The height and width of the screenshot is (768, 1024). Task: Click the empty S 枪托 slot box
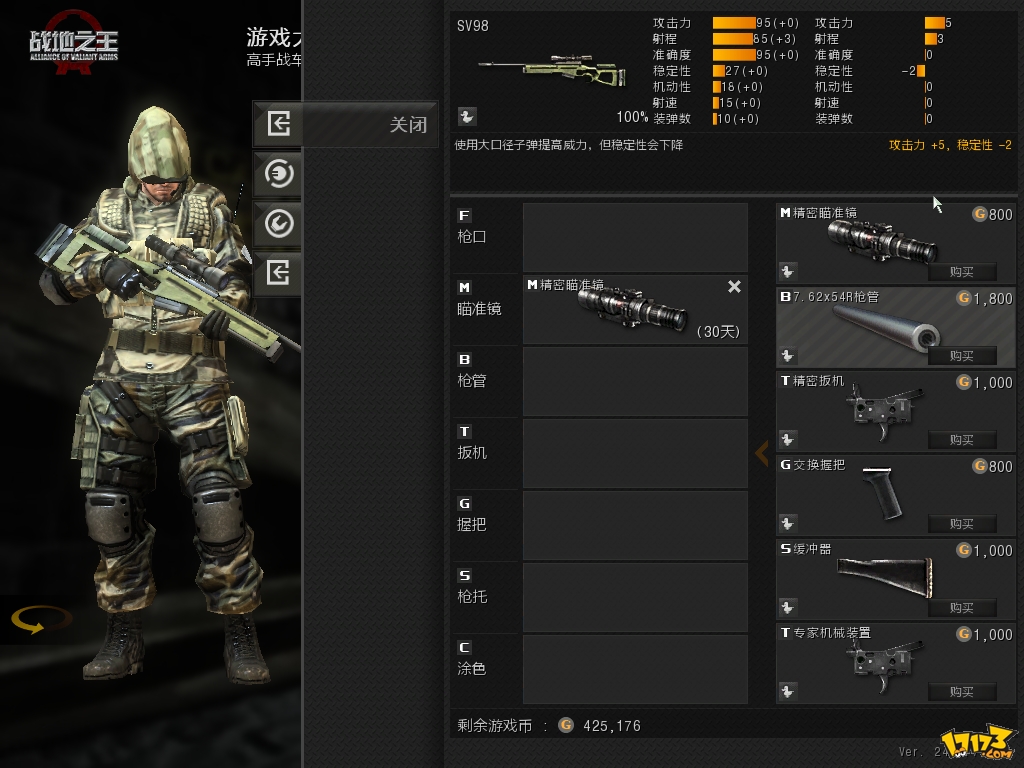click(635, 597)
